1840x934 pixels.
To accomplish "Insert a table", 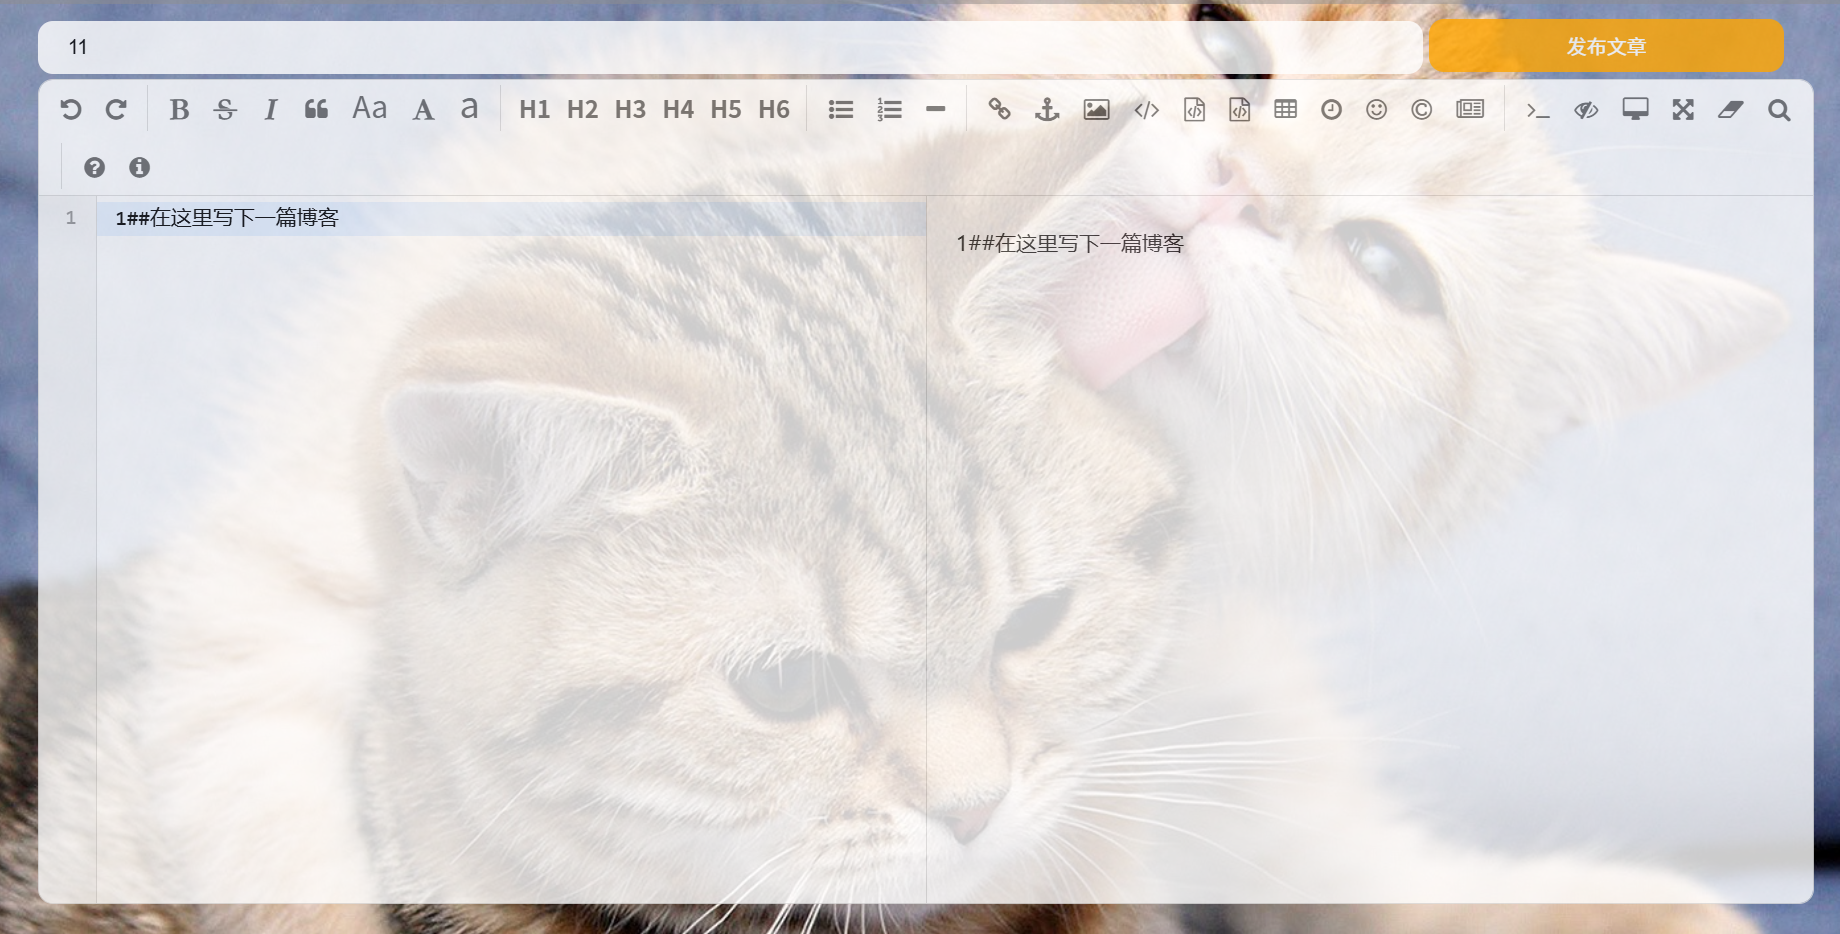I will pos(1286,109).
